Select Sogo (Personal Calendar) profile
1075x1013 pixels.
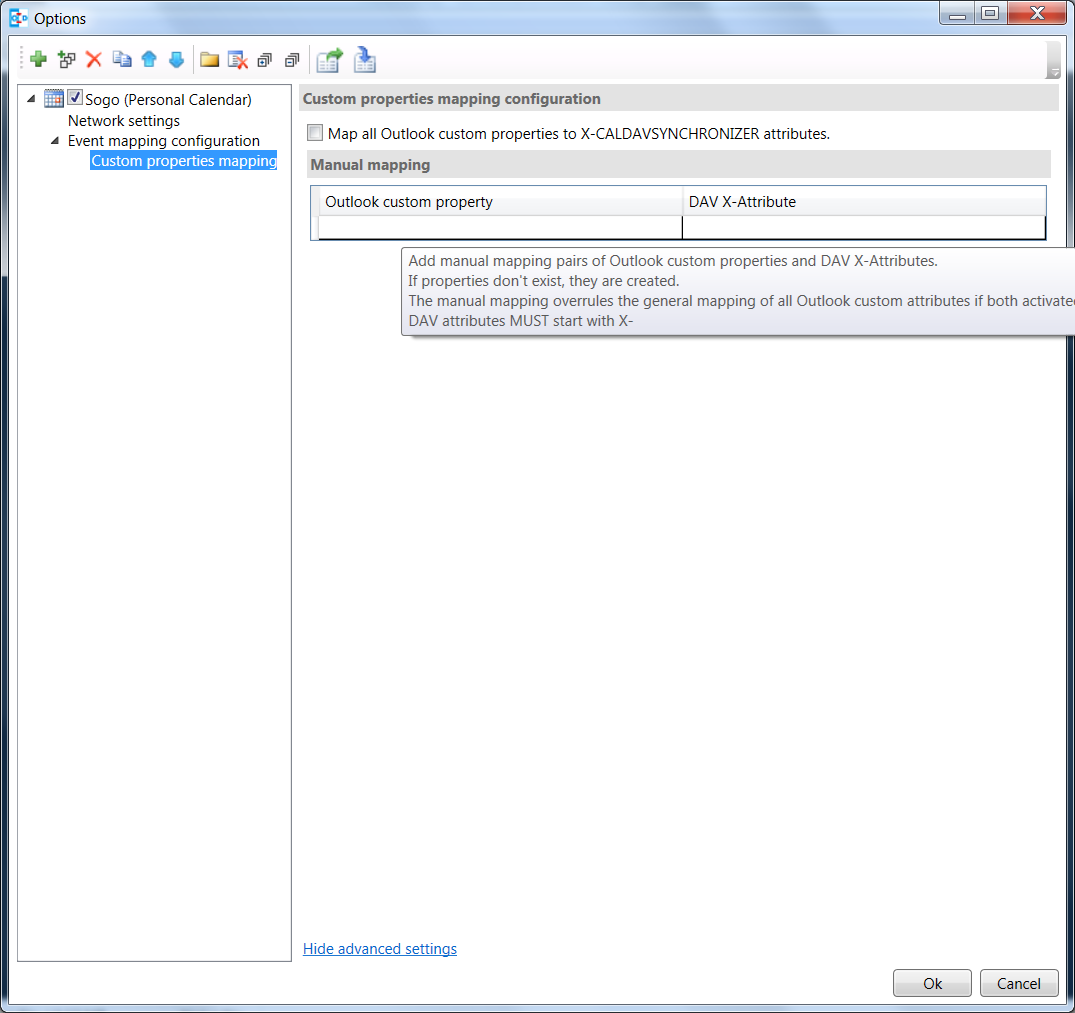(x=168, y=99)
